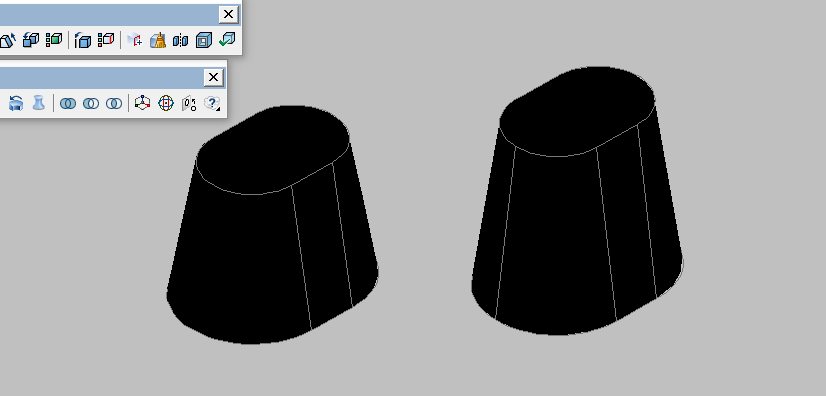Select the Copy Faces tool
The height and width of the screenshot is (396, 826).
tap(31, 40)
